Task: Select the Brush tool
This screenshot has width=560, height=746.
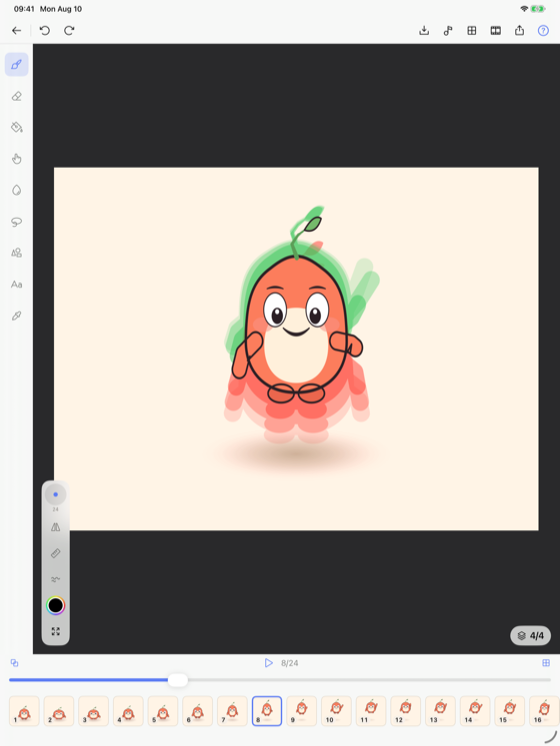Action: click(x=17, y=64)
